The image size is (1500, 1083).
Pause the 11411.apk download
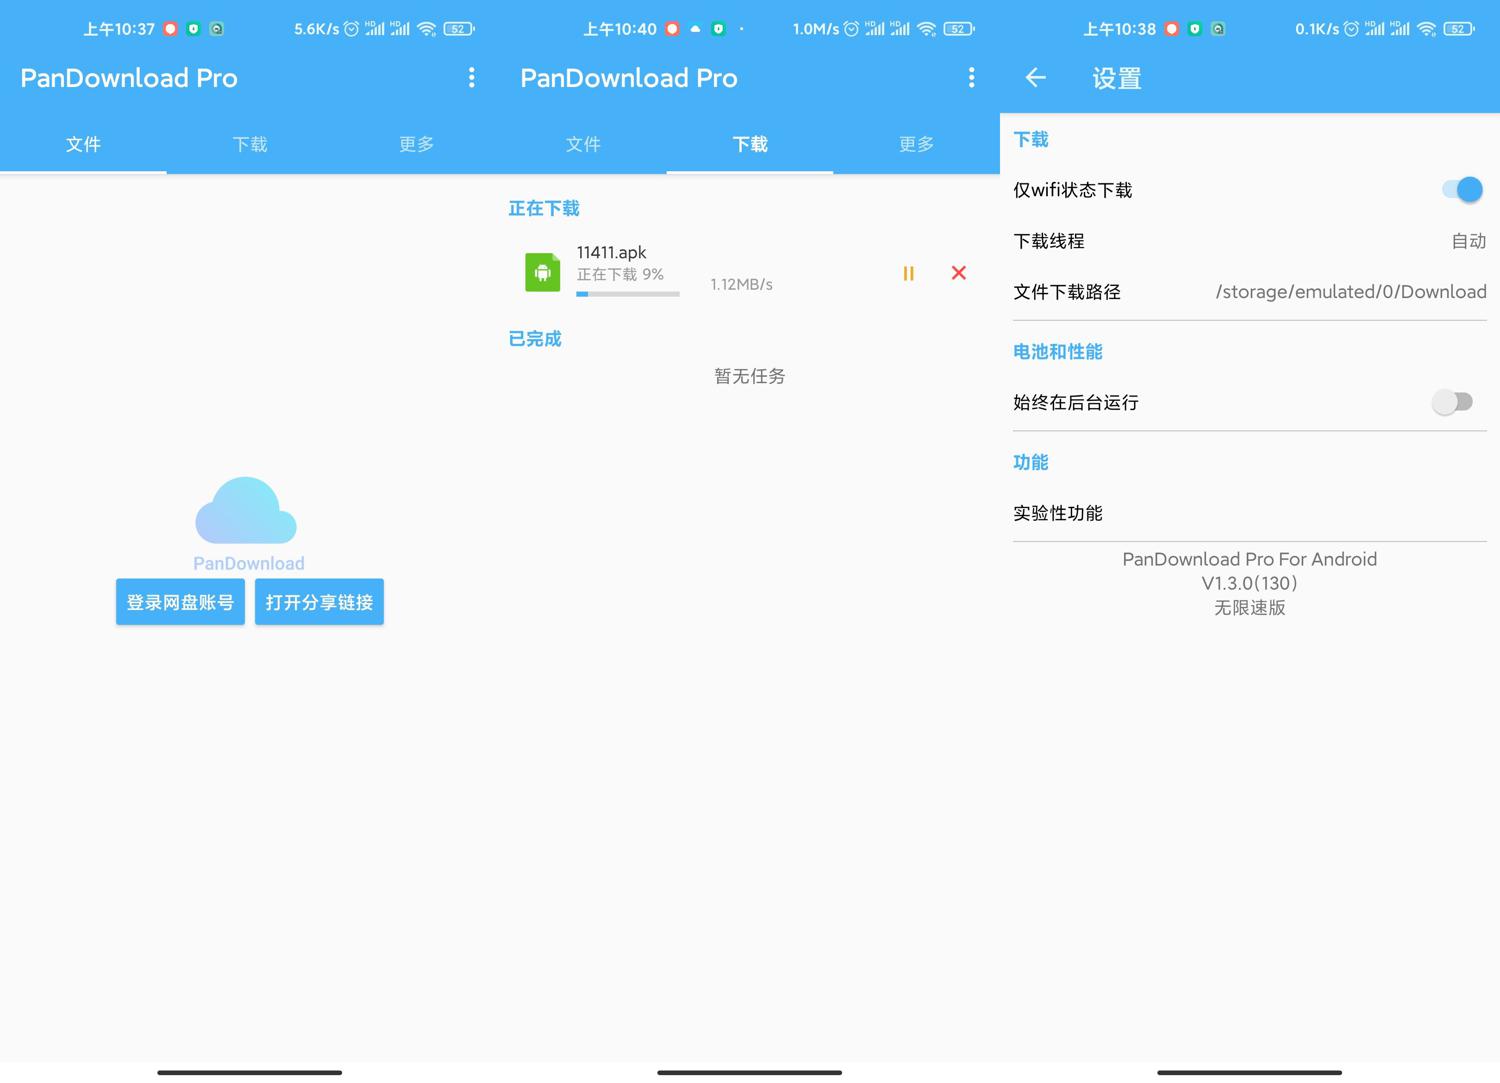[x=908, y=273]
